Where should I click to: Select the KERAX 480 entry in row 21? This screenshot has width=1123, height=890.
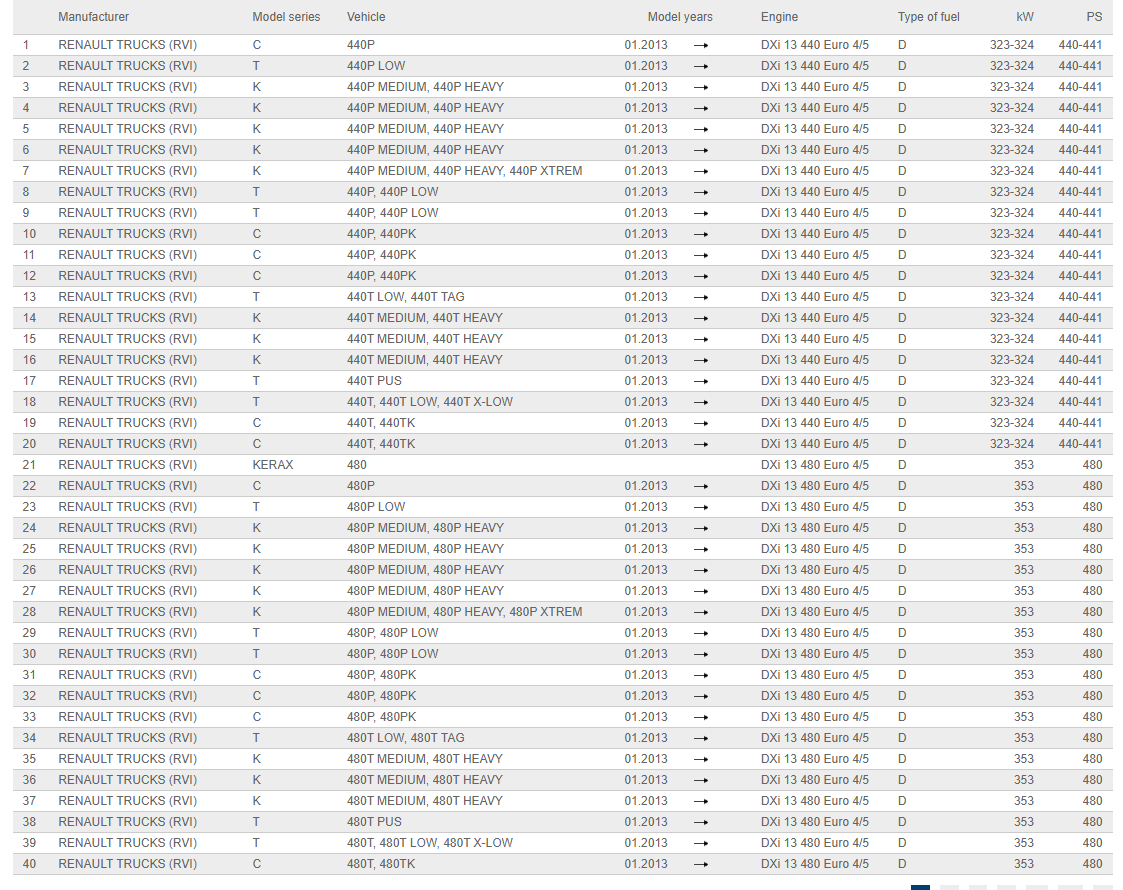click(x=357, y=465)
